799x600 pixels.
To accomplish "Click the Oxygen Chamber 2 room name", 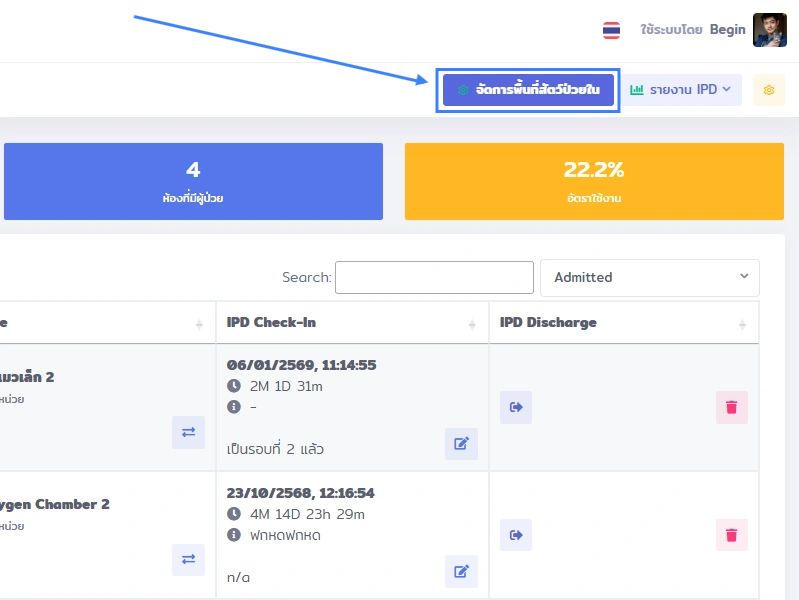I will coord(55,505).
